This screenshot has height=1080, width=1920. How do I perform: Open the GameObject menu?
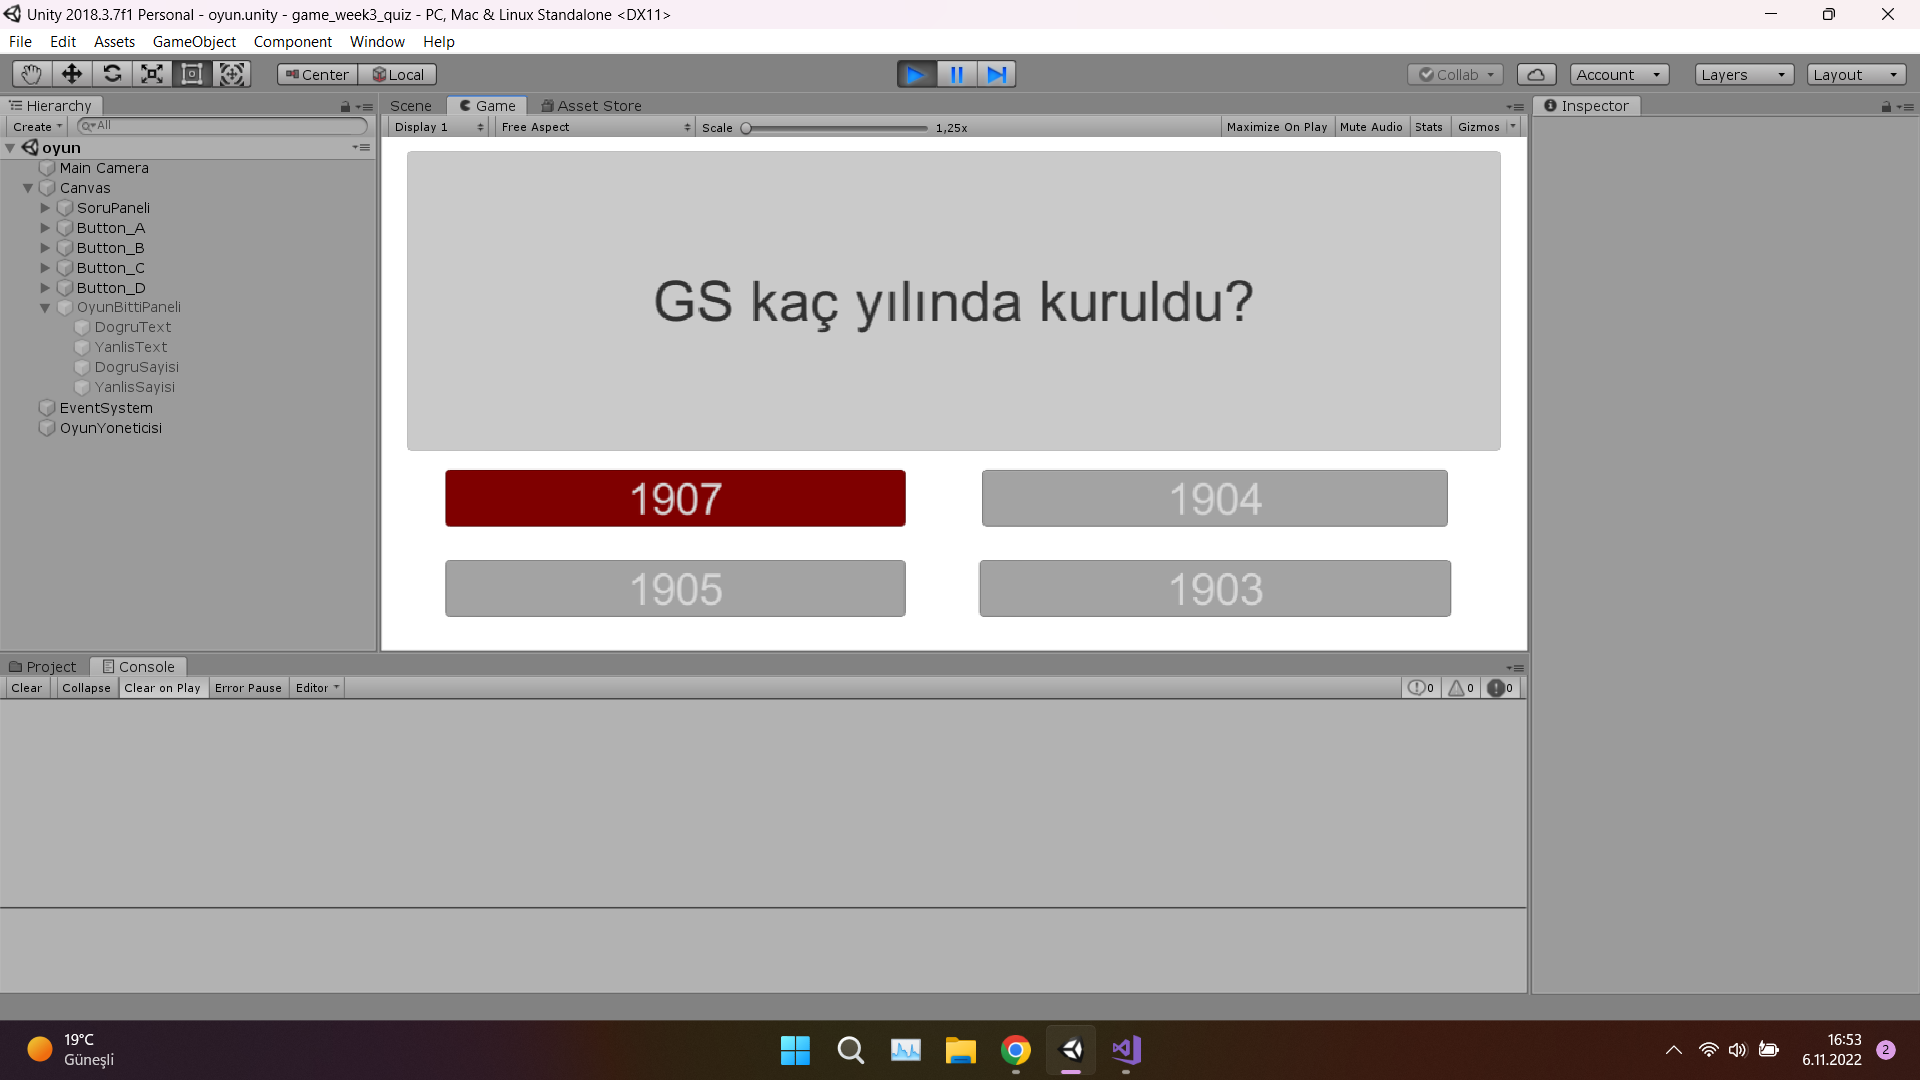194,42
